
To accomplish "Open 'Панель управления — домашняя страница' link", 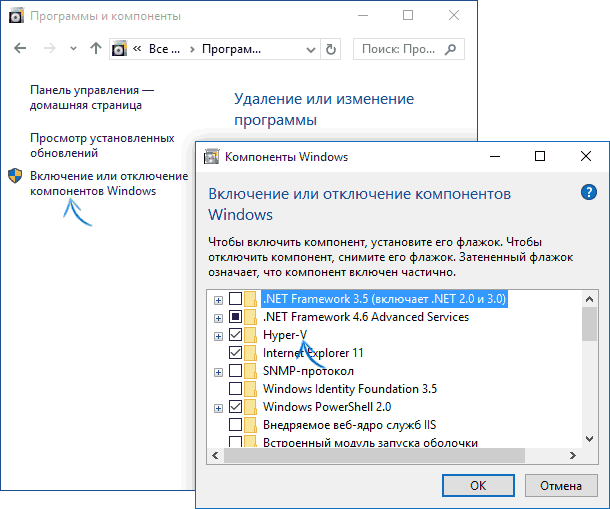I will (x=92, y=98).
